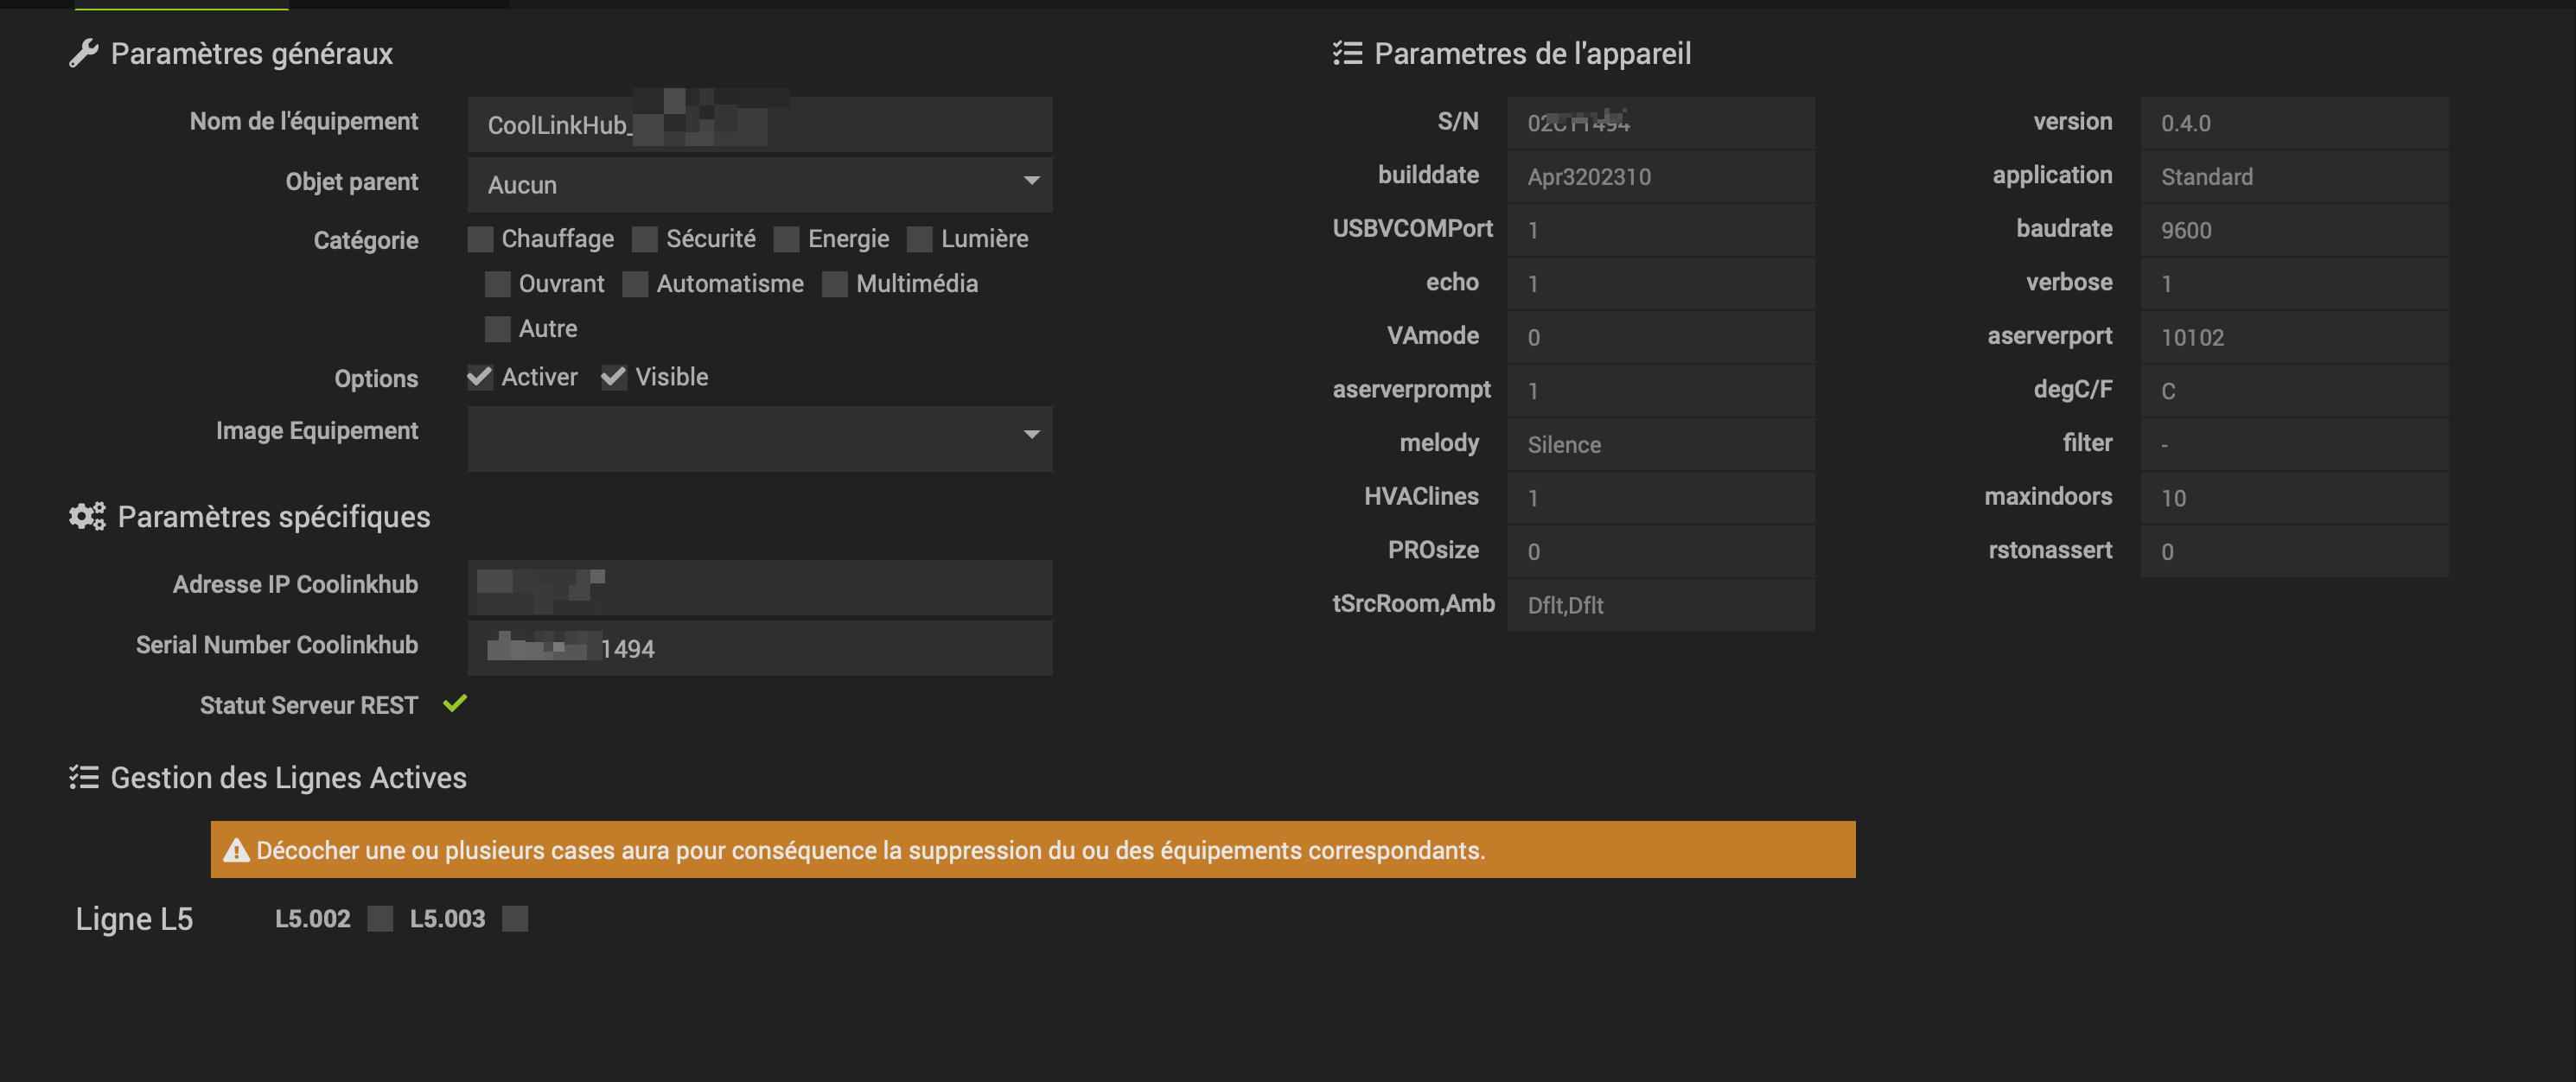The width and height of the screenshot is (2576, 1082).
Task: Click the PROsize value field
Action: (x=1661, y=551)
